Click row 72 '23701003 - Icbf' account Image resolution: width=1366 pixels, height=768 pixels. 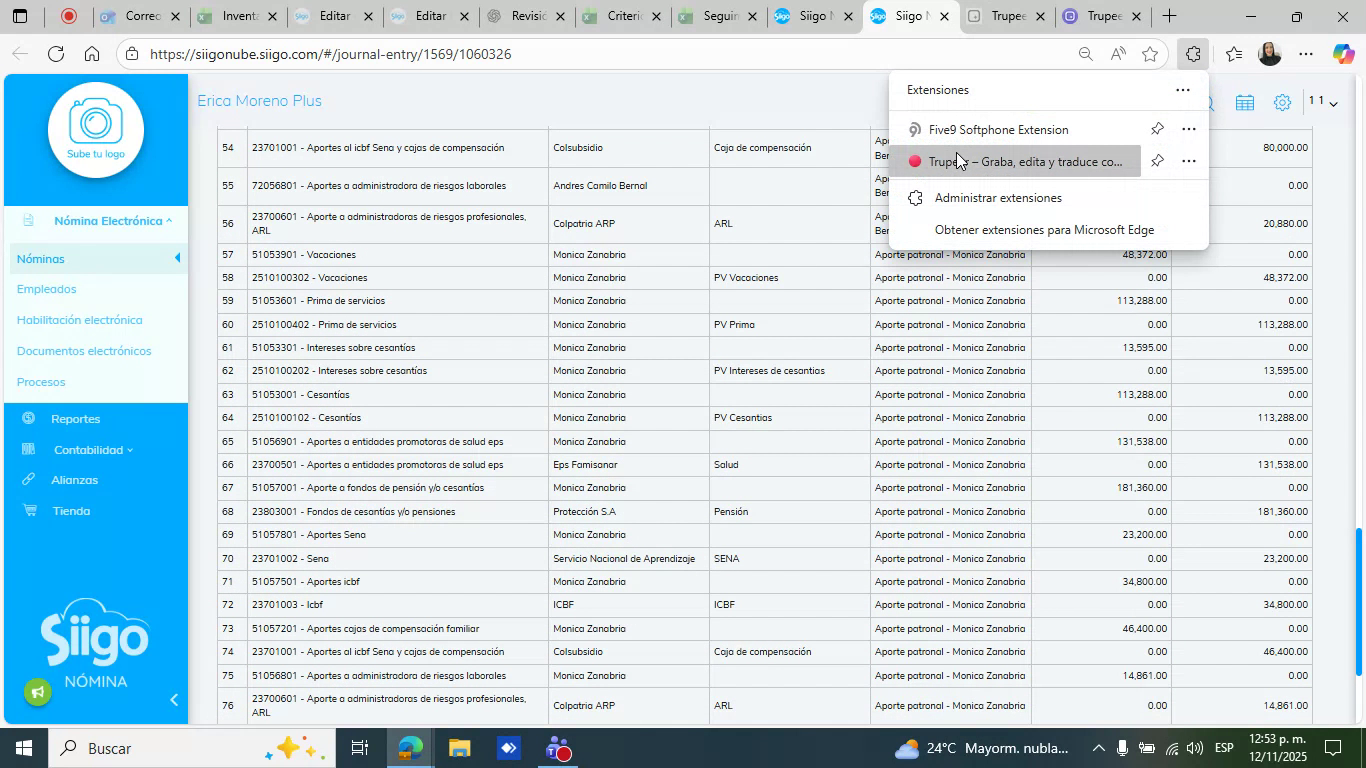click(287, 605)
